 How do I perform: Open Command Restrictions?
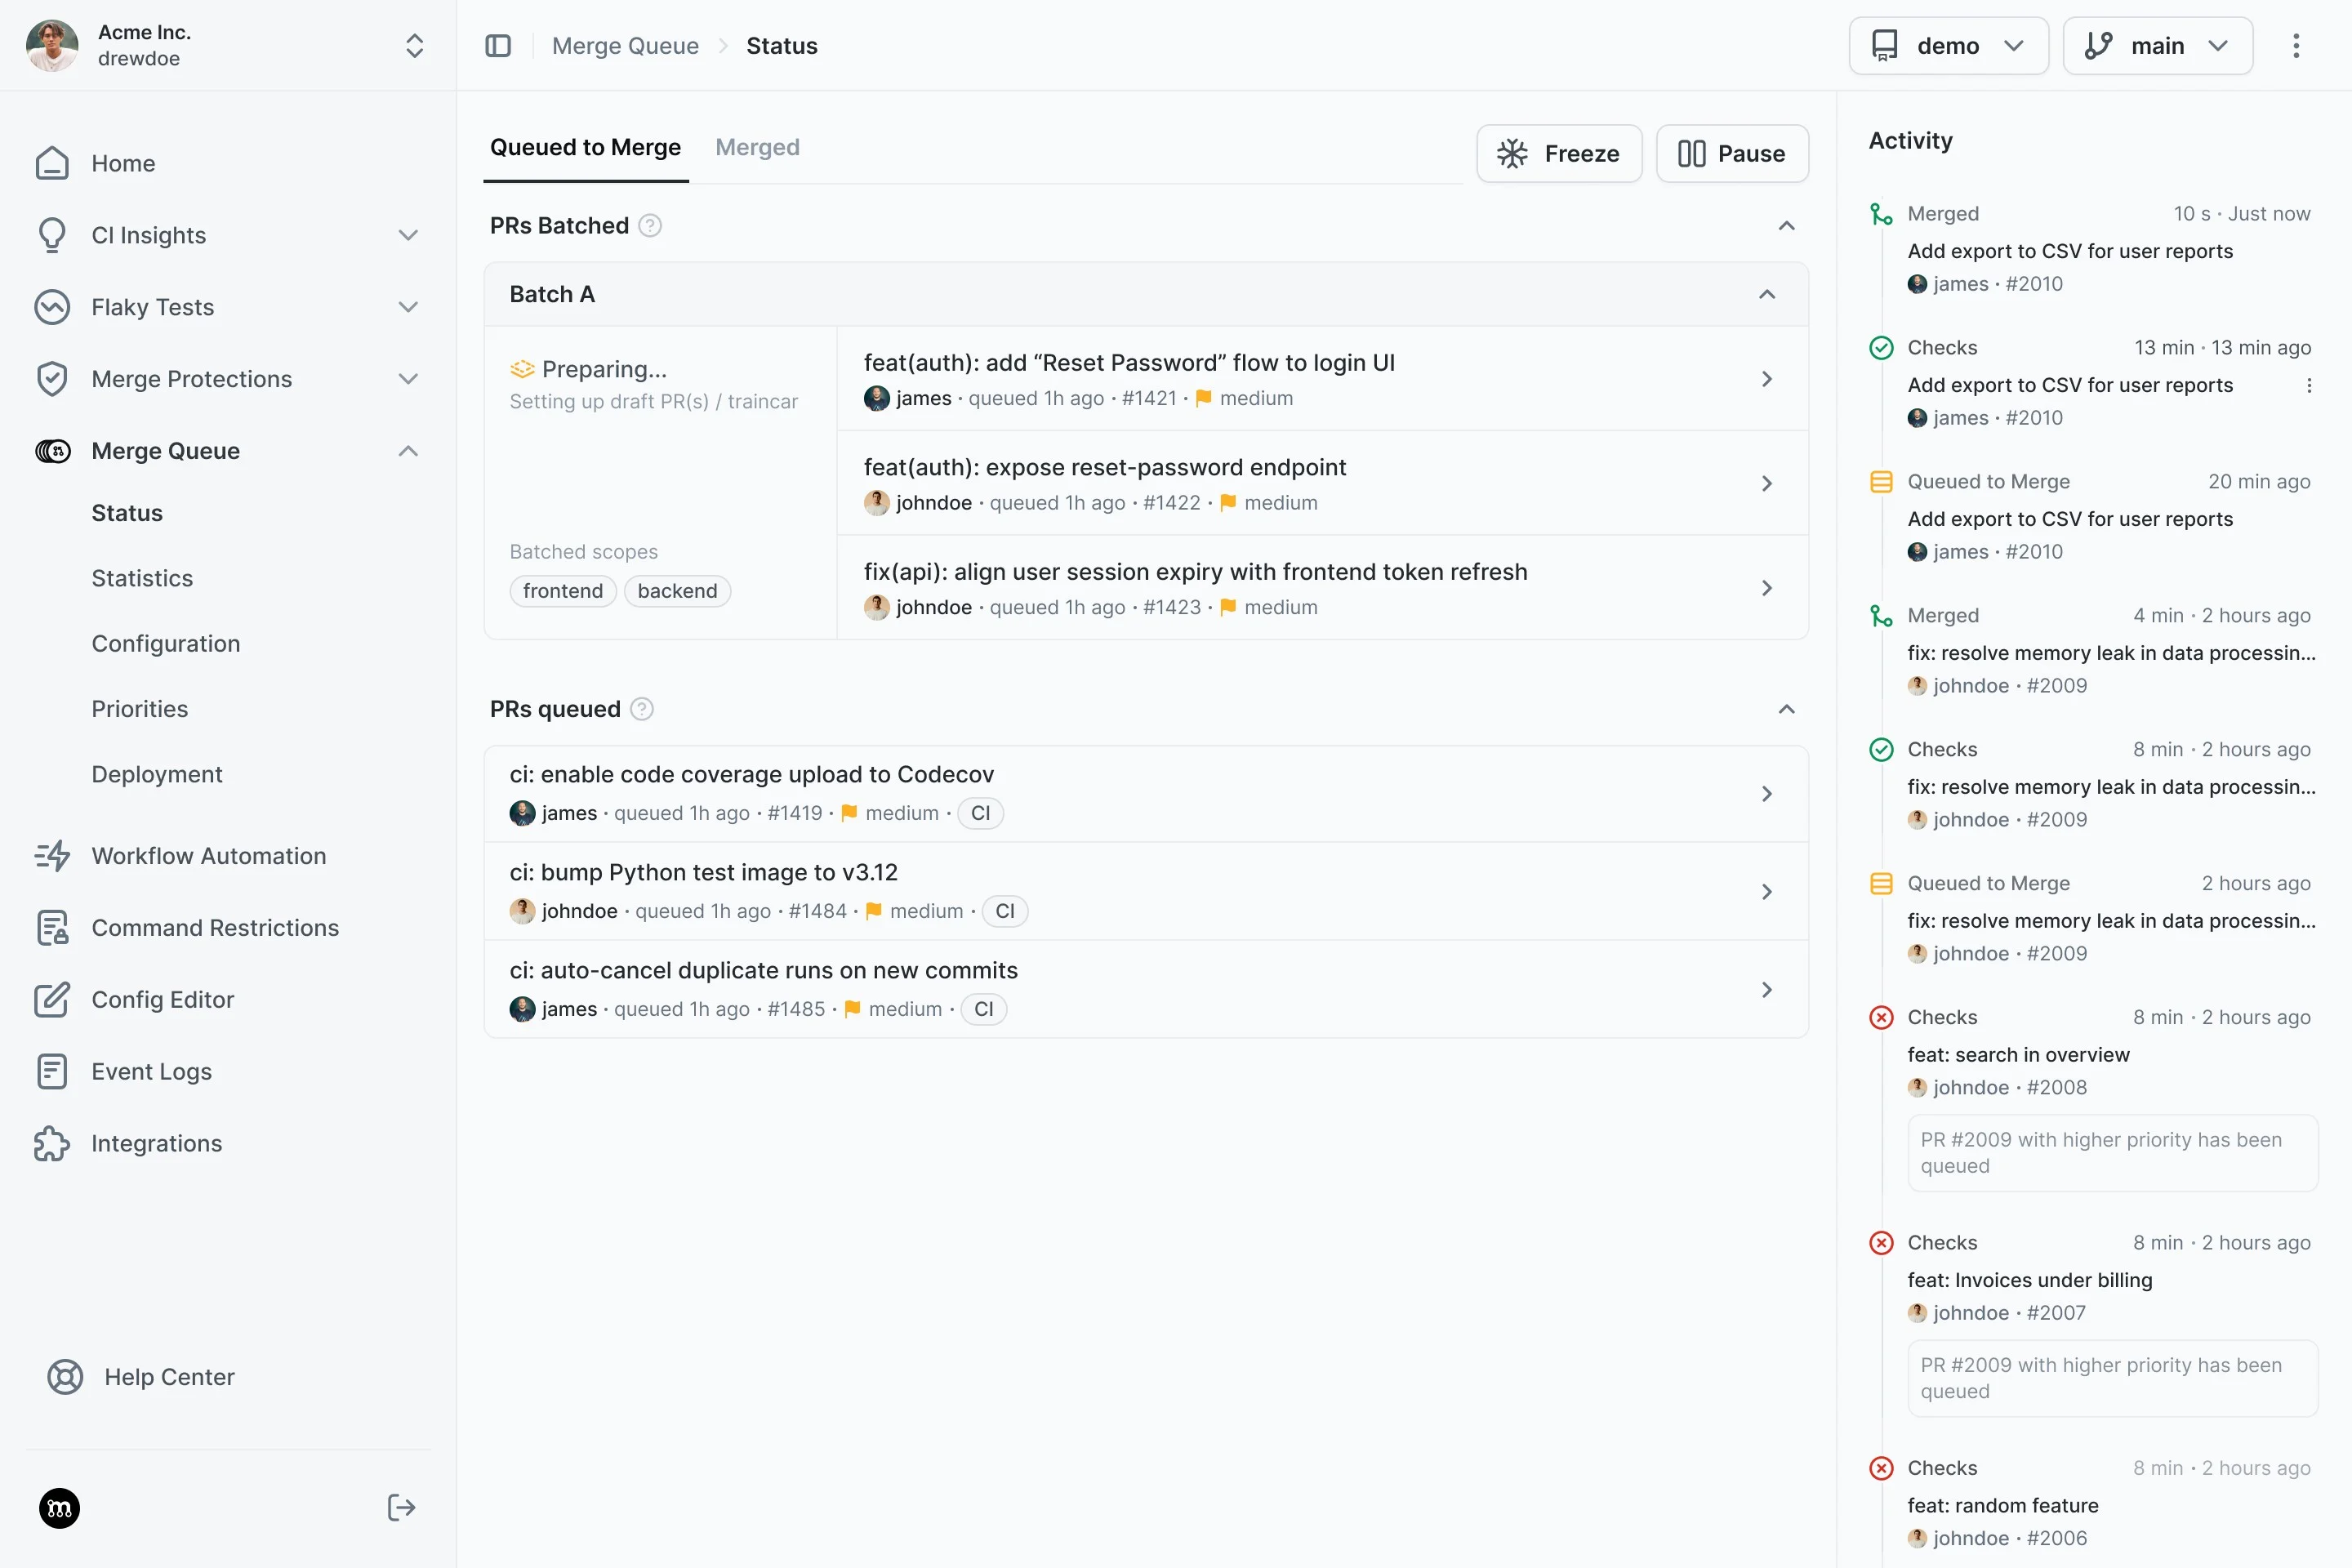point(215,927)
